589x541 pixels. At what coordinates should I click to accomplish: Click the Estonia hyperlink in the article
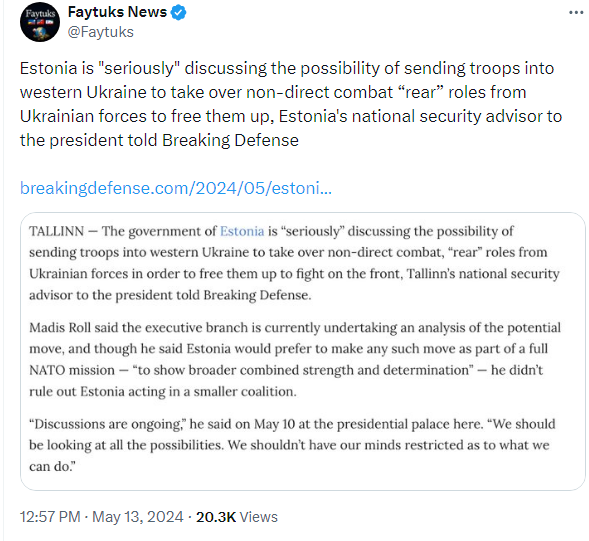tap(242, 231)
